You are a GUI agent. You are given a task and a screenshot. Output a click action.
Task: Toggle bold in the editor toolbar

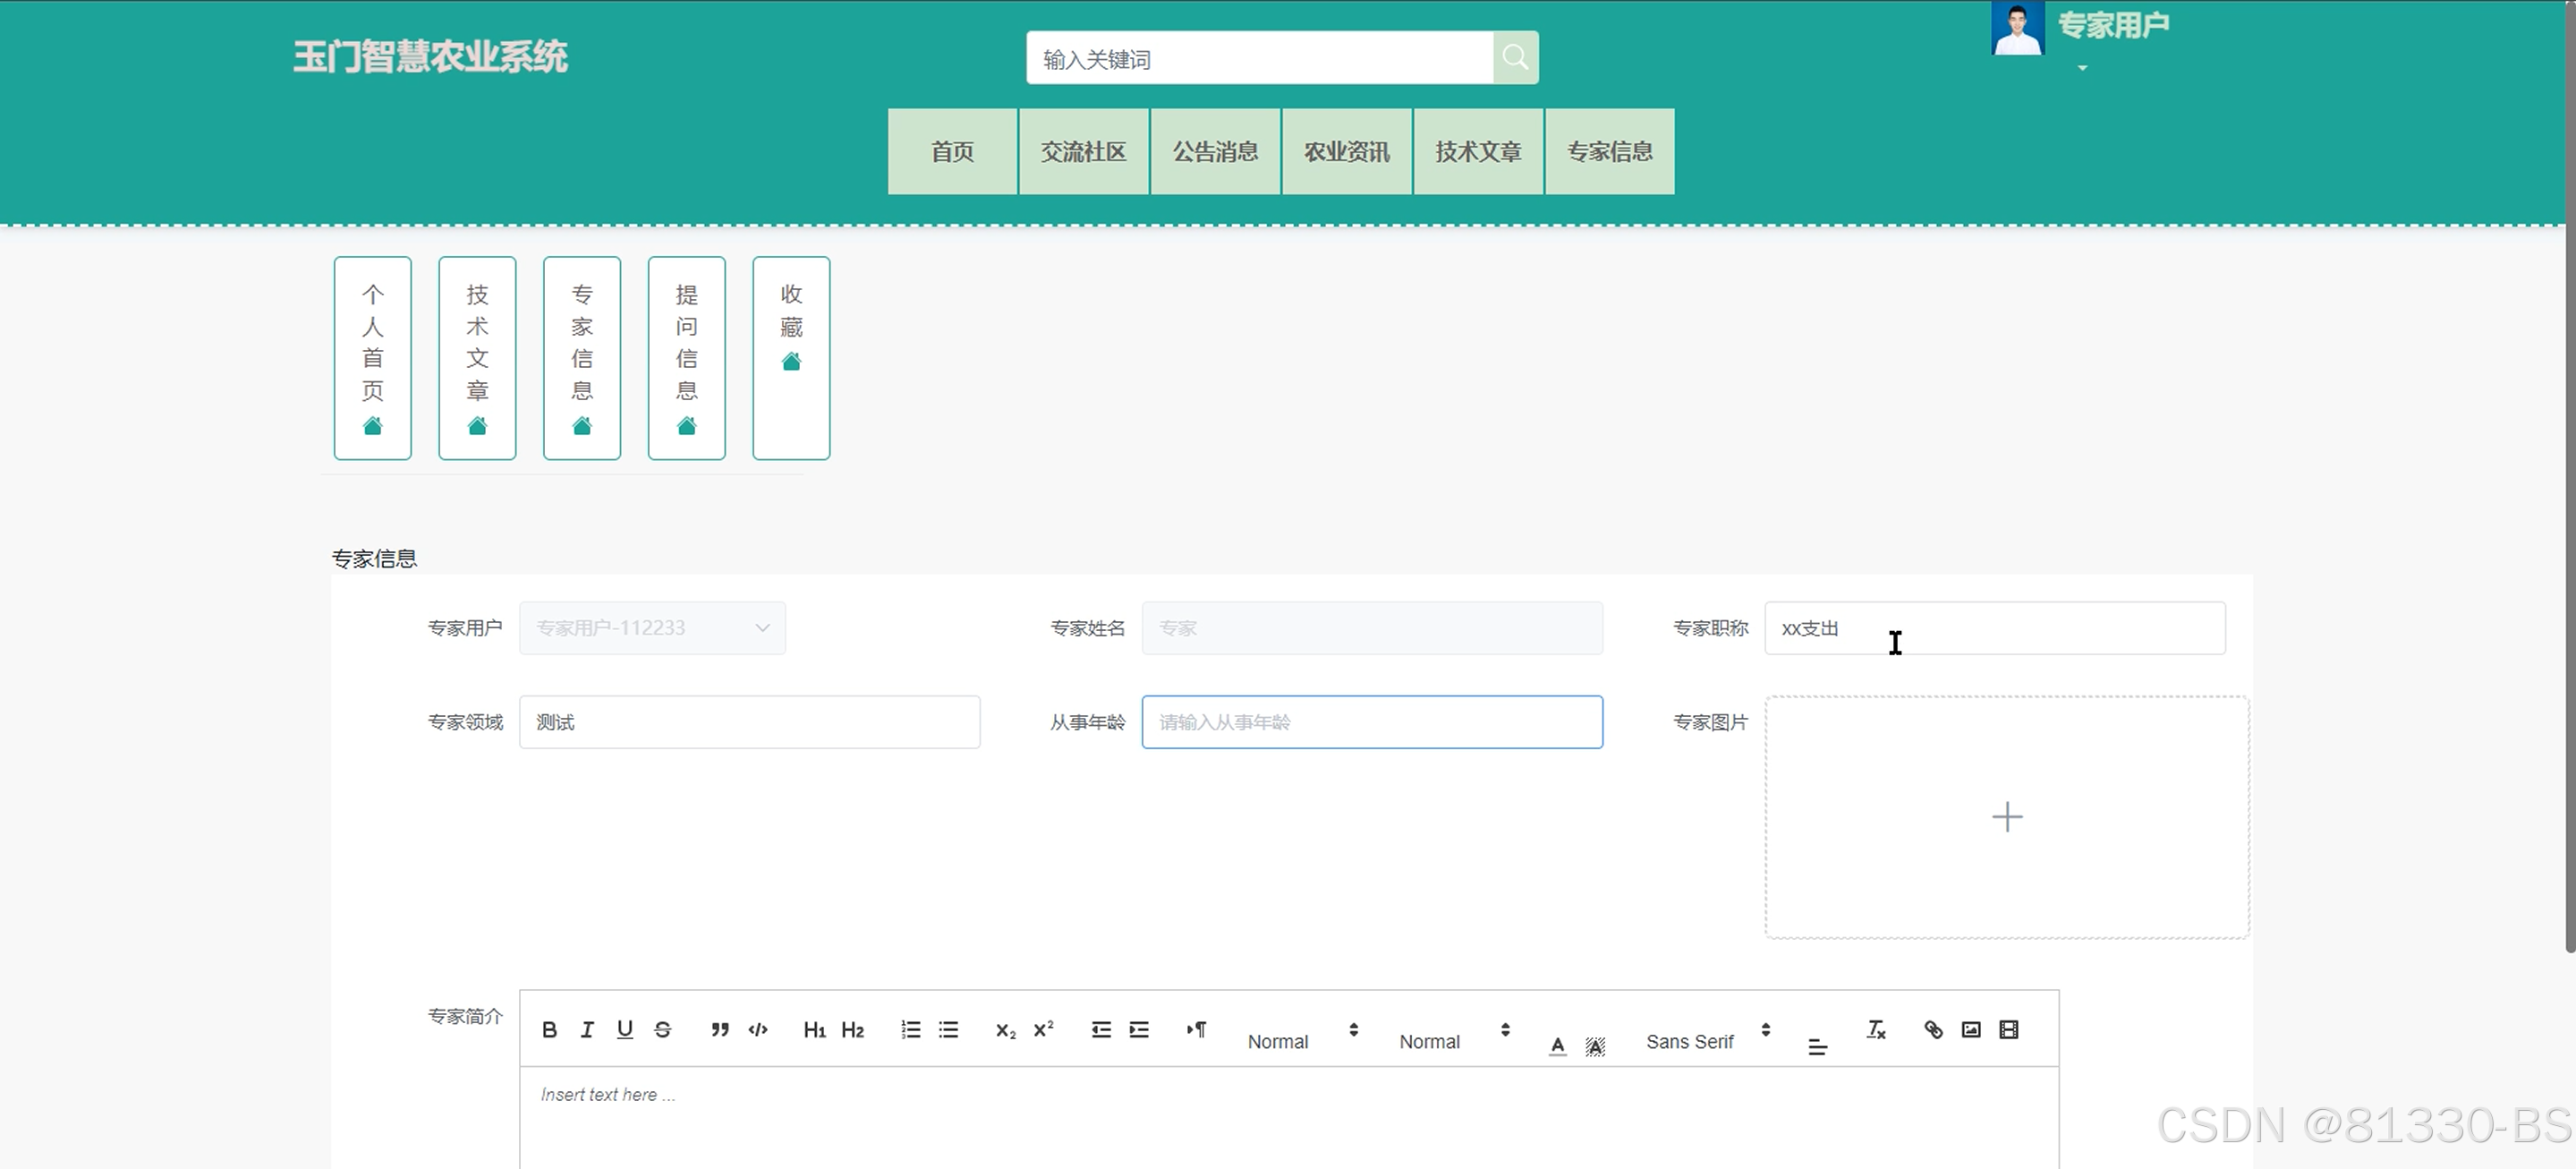point(549,1030)
